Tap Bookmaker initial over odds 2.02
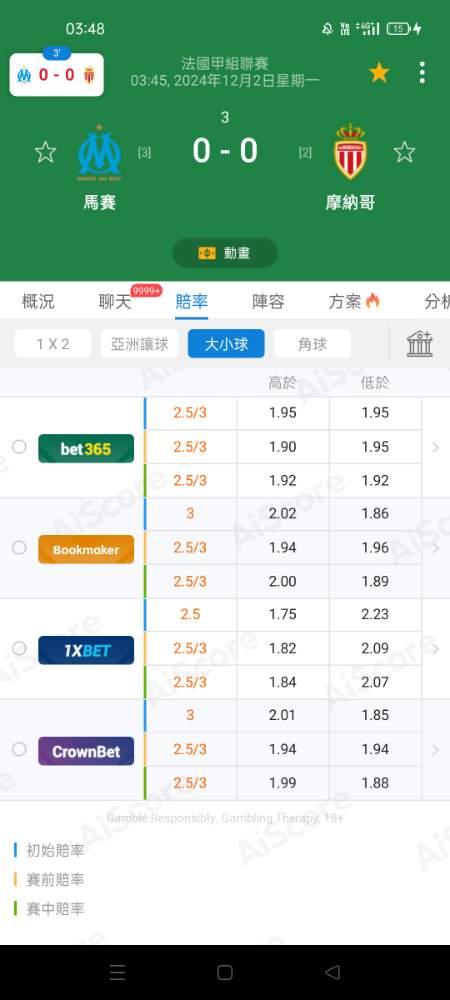This screenshot has width=450, height=1000. tap(283, 513)
